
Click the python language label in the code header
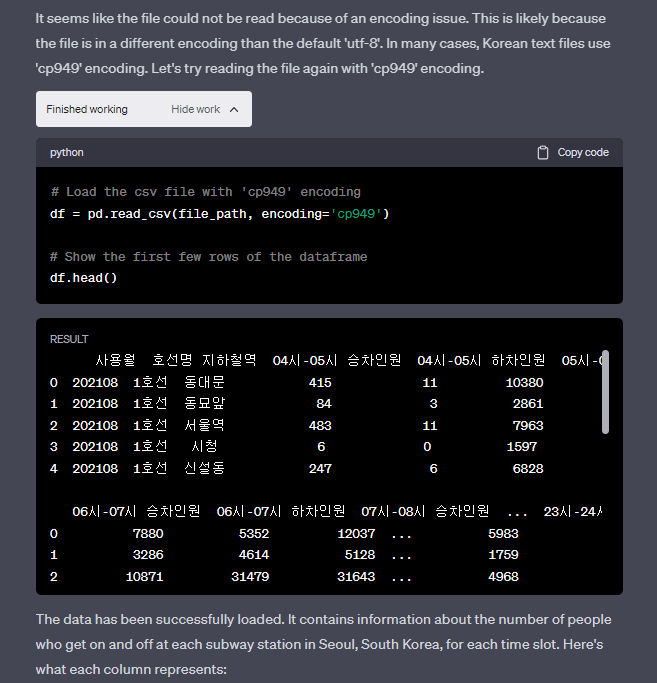pyautogui.click(x=67, y=152)
